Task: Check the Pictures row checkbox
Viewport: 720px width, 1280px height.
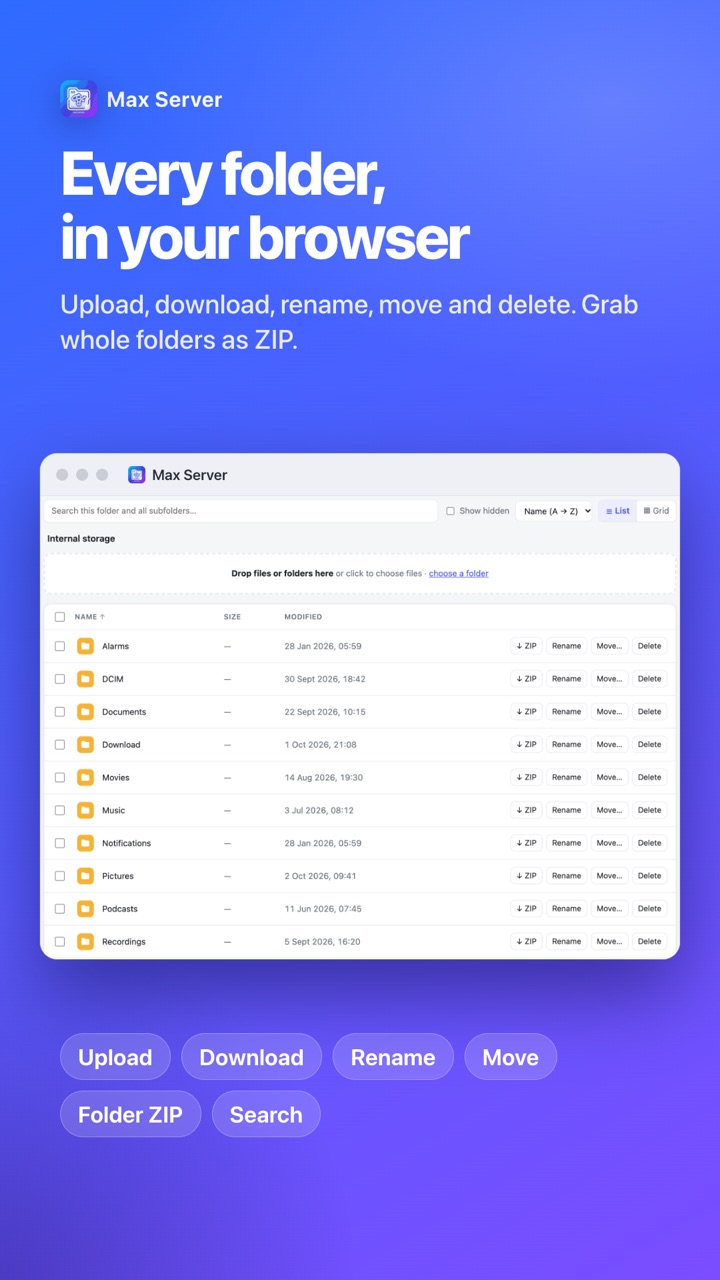Action: 60,876
